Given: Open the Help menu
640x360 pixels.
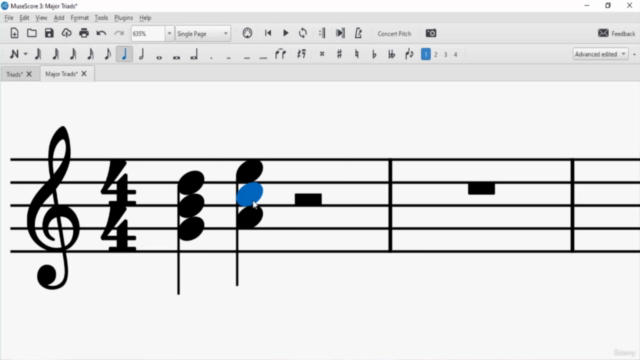Looking at the screenshot, I should 145,18.
